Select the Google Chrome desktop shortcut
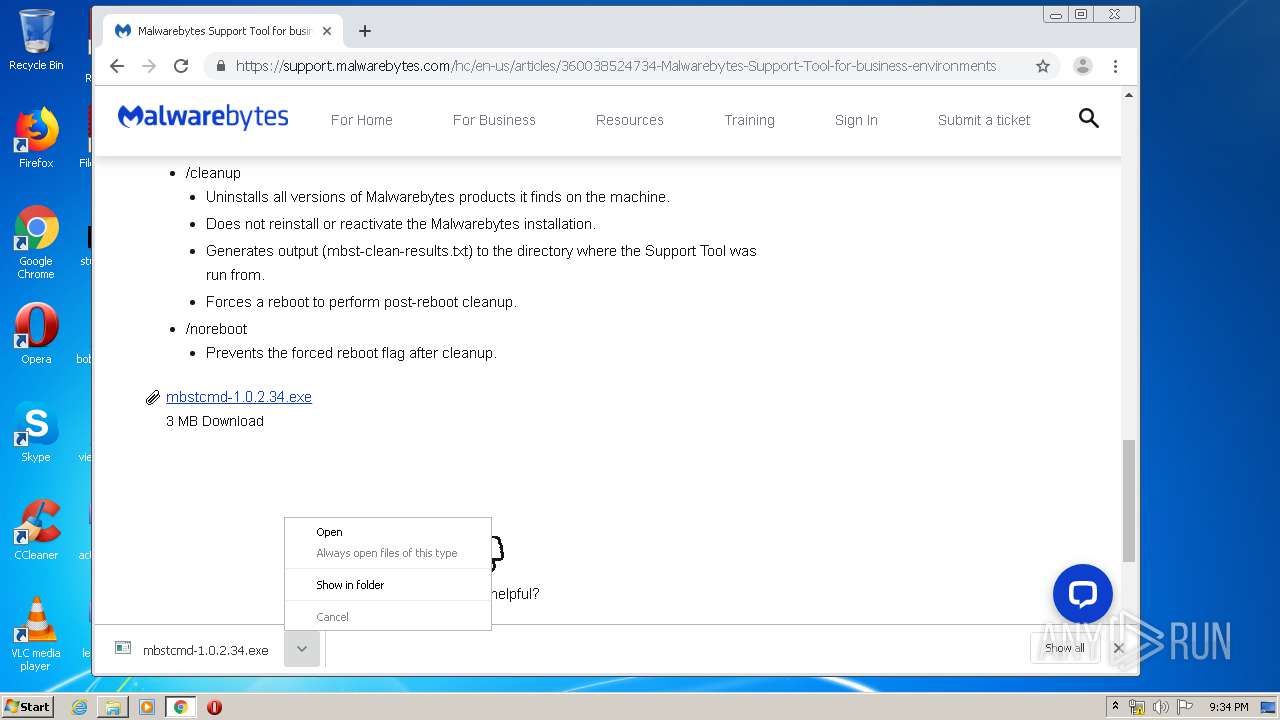Image resolution: width=1280 pixels, height=720 pixels. (x=36, y=242)
